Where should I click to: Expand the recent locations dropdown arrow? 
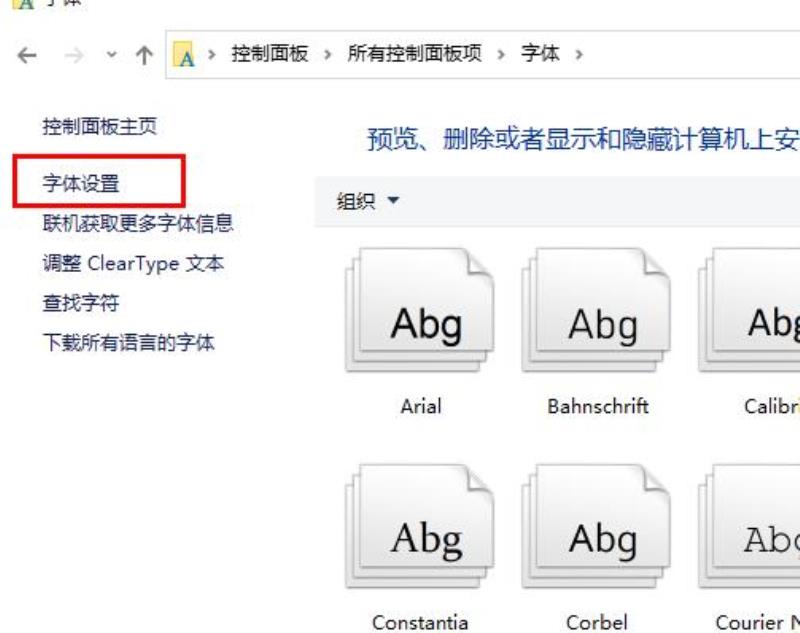pos(111,55)
